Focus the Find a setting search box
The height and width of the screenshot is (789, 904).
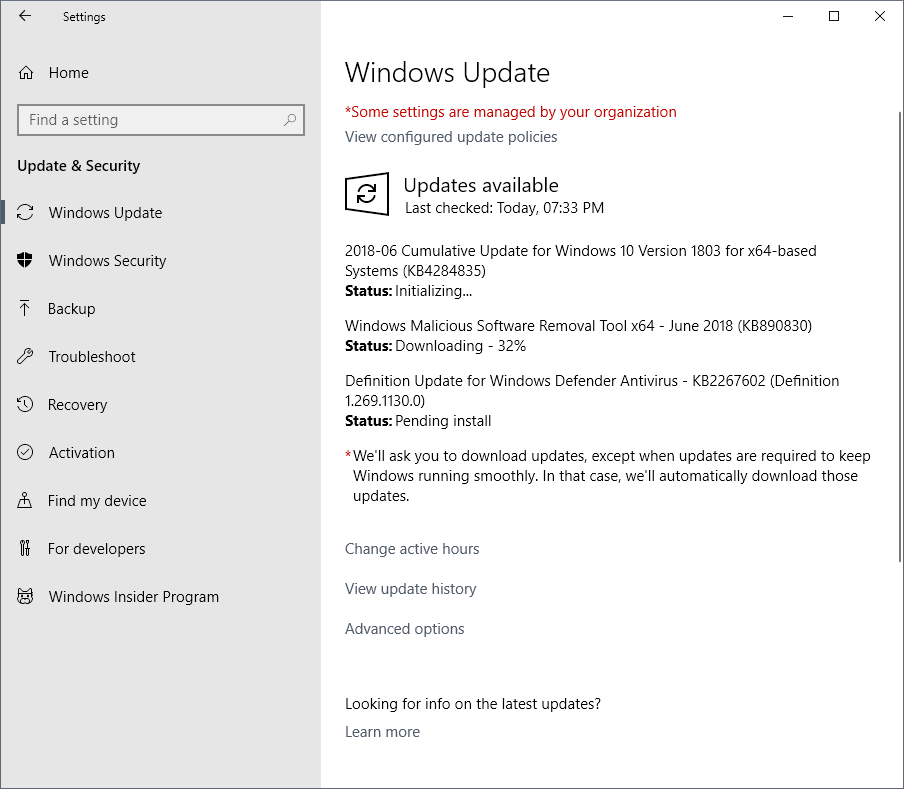(x=161, y=120)
